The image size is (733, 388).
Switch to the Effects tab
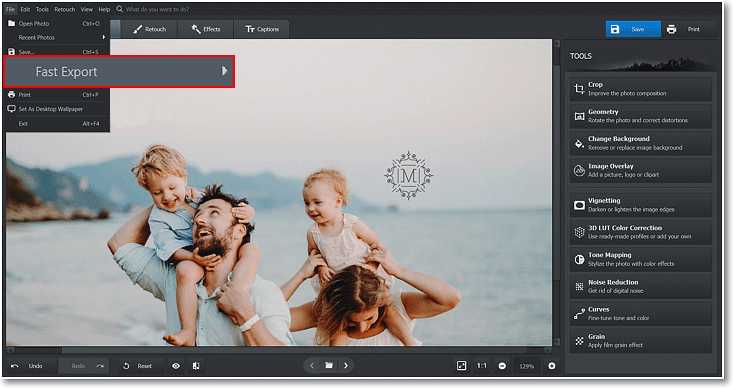click(205, 29)
